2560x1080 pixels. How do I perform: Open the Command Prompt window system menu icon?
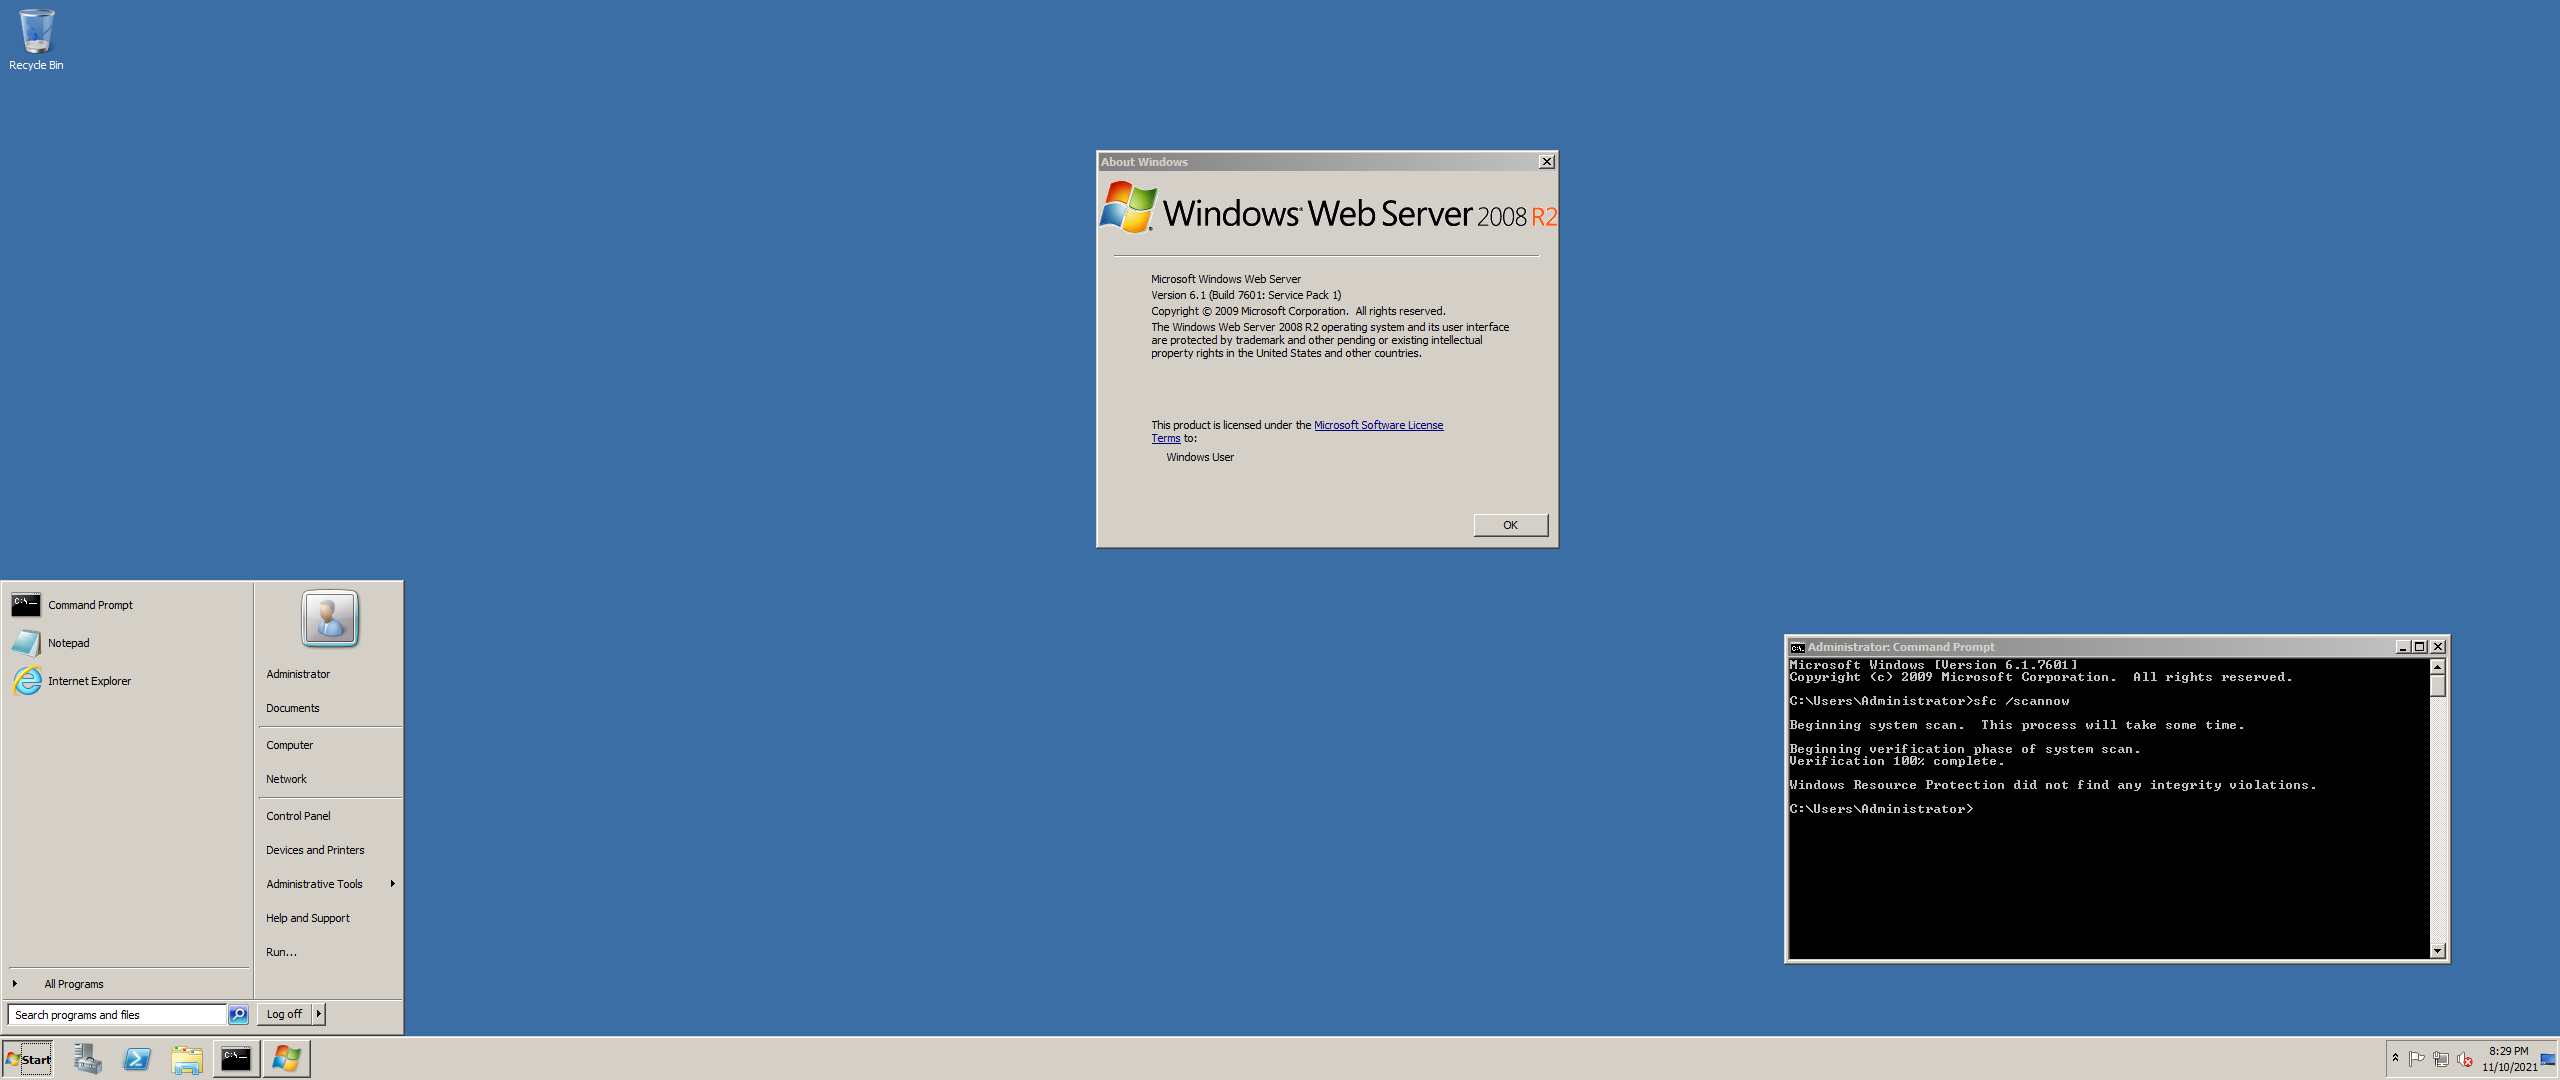pyautogui.click(x=1797, y=647)
